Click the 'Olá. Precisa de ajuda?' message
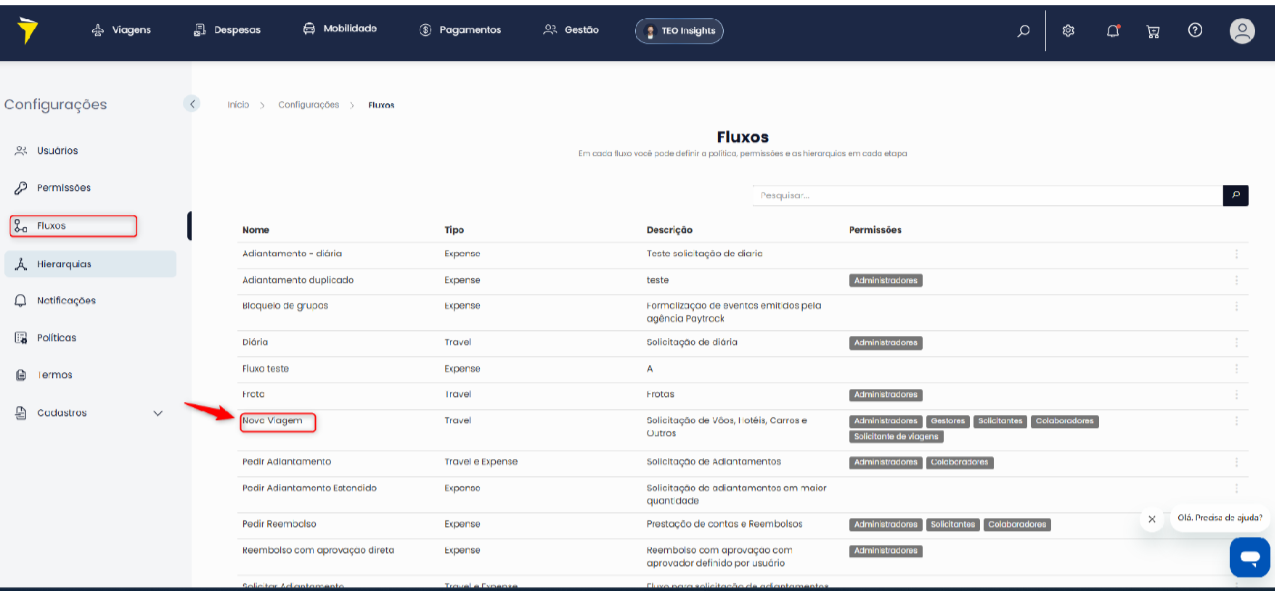The height and width of the screenshot is (591, 1278). click(x=1220, y=518)
